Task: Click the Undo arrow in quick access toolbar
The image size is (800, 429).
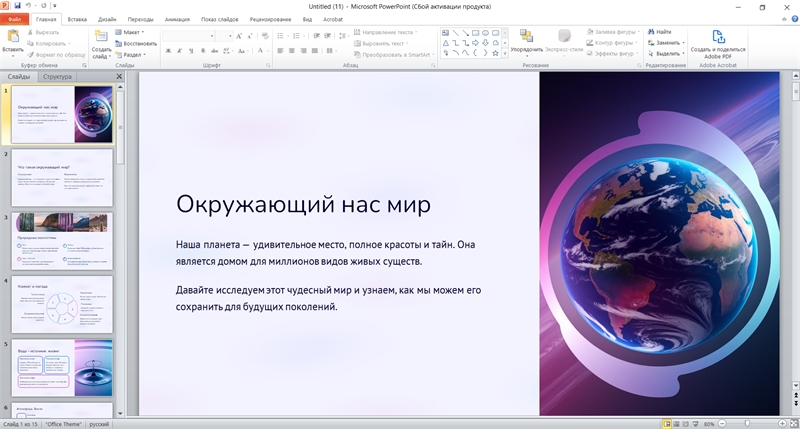Action: (29, 6)
